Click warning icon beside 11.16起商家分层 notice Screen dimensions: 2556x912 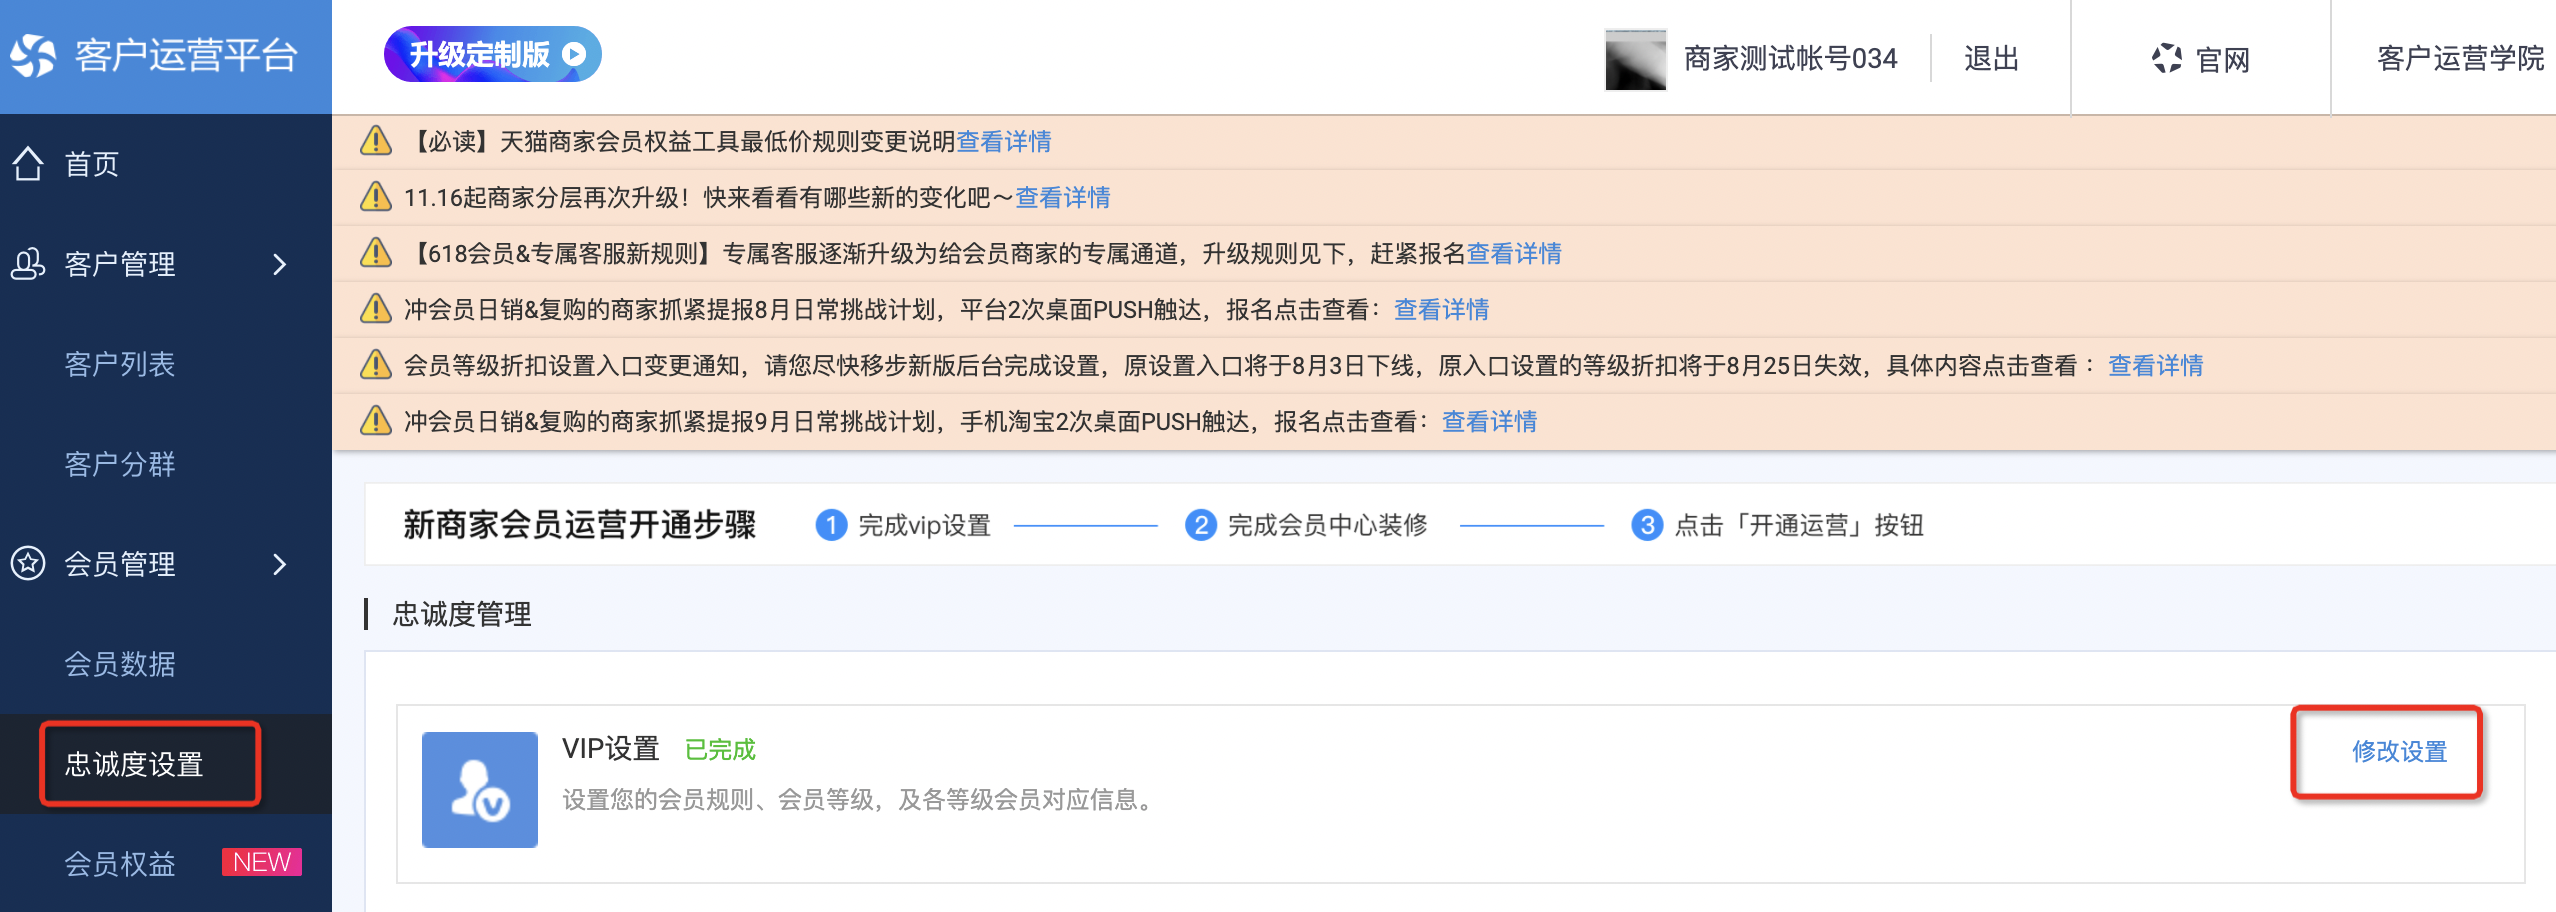[x=375, y=197]
